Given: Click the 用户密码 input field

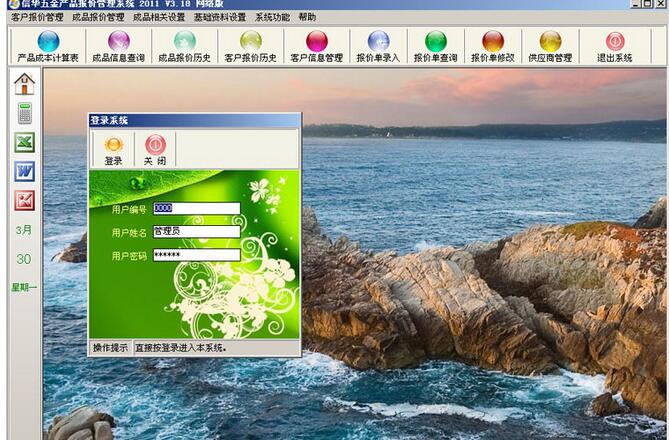Looking at the screenshot, I should tap(197, 255).
